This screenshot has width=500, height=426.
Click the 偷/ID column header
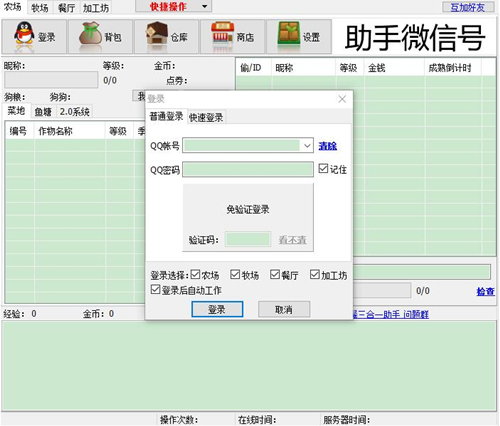coord(254,68)
